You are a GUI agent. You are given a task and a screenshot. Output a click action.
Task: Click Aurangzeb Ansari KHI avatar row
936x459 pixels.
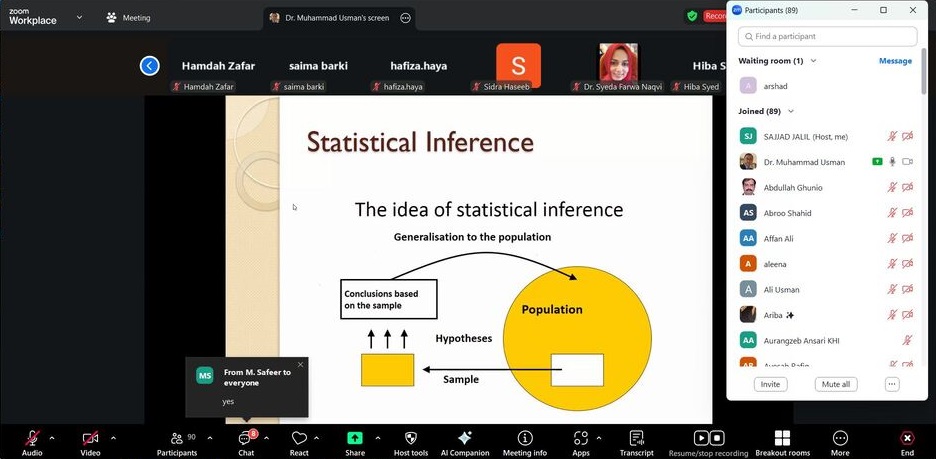point(827,340)
